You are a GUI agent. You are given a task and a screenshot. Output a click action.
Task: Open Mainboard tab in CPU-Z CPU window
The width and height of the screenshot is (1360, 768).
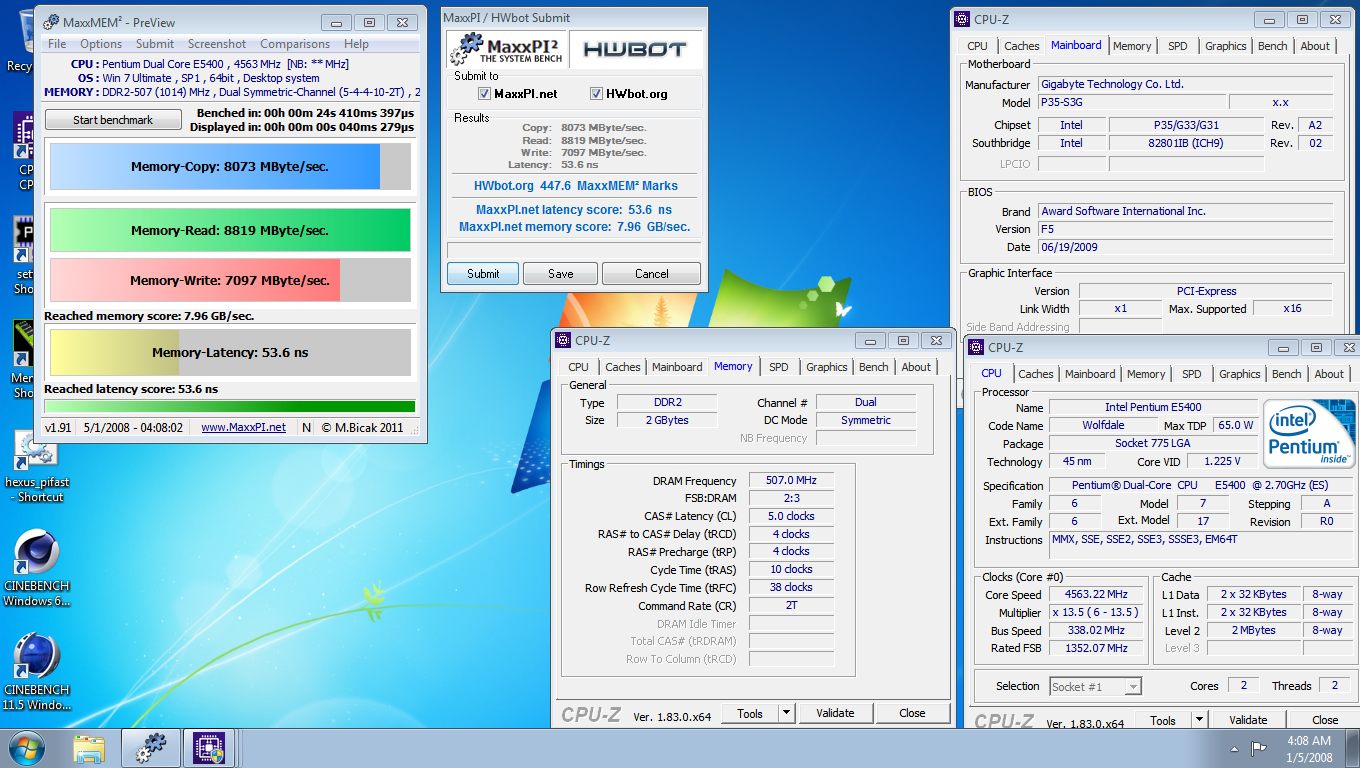coord(1090,374)
